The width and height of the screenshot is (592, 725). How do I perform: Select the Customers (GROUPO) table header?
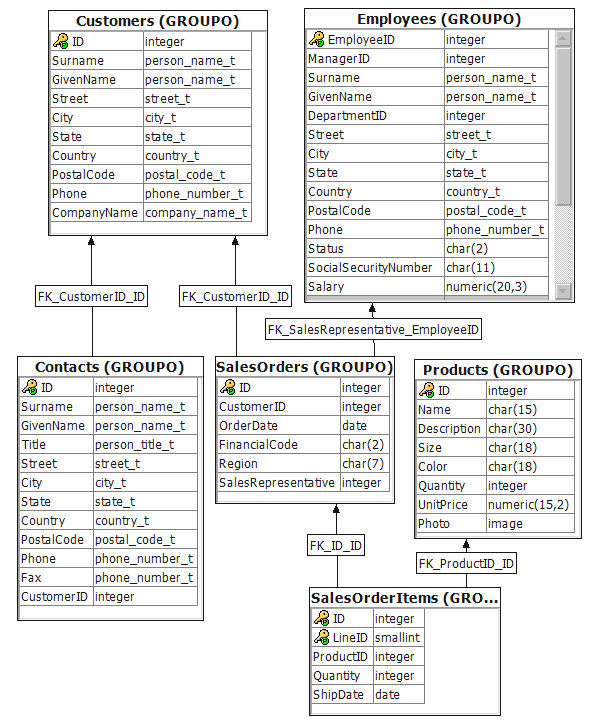(158, 21)
